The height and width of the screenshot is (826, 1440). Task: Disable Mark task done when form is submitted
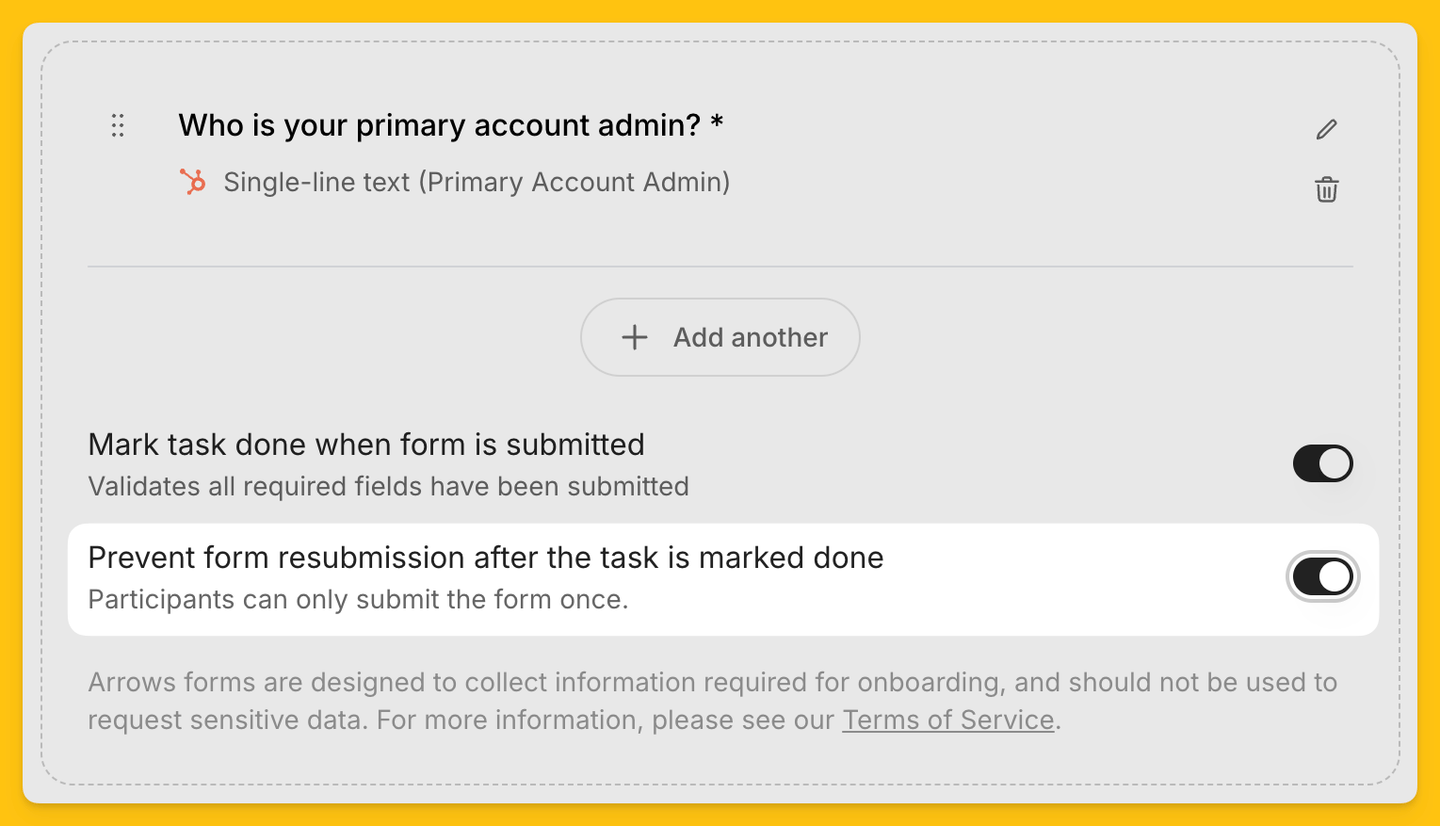click(x=1323, y=464)
